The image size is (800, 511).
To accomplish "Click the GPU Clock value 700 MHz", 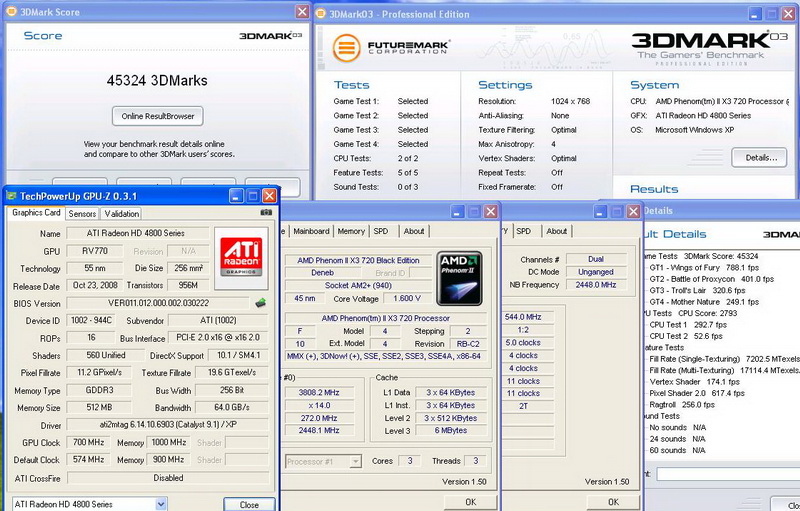I will tap(89, 442).
